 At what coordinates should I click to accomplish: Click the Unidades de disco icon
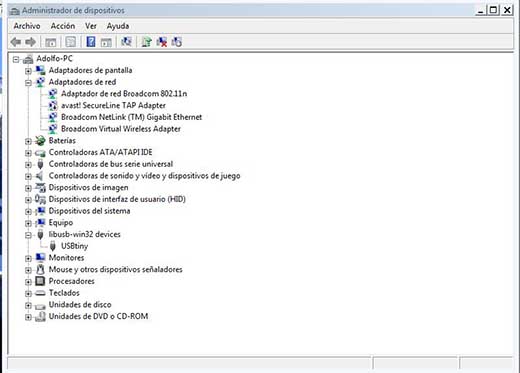[40, 305]
